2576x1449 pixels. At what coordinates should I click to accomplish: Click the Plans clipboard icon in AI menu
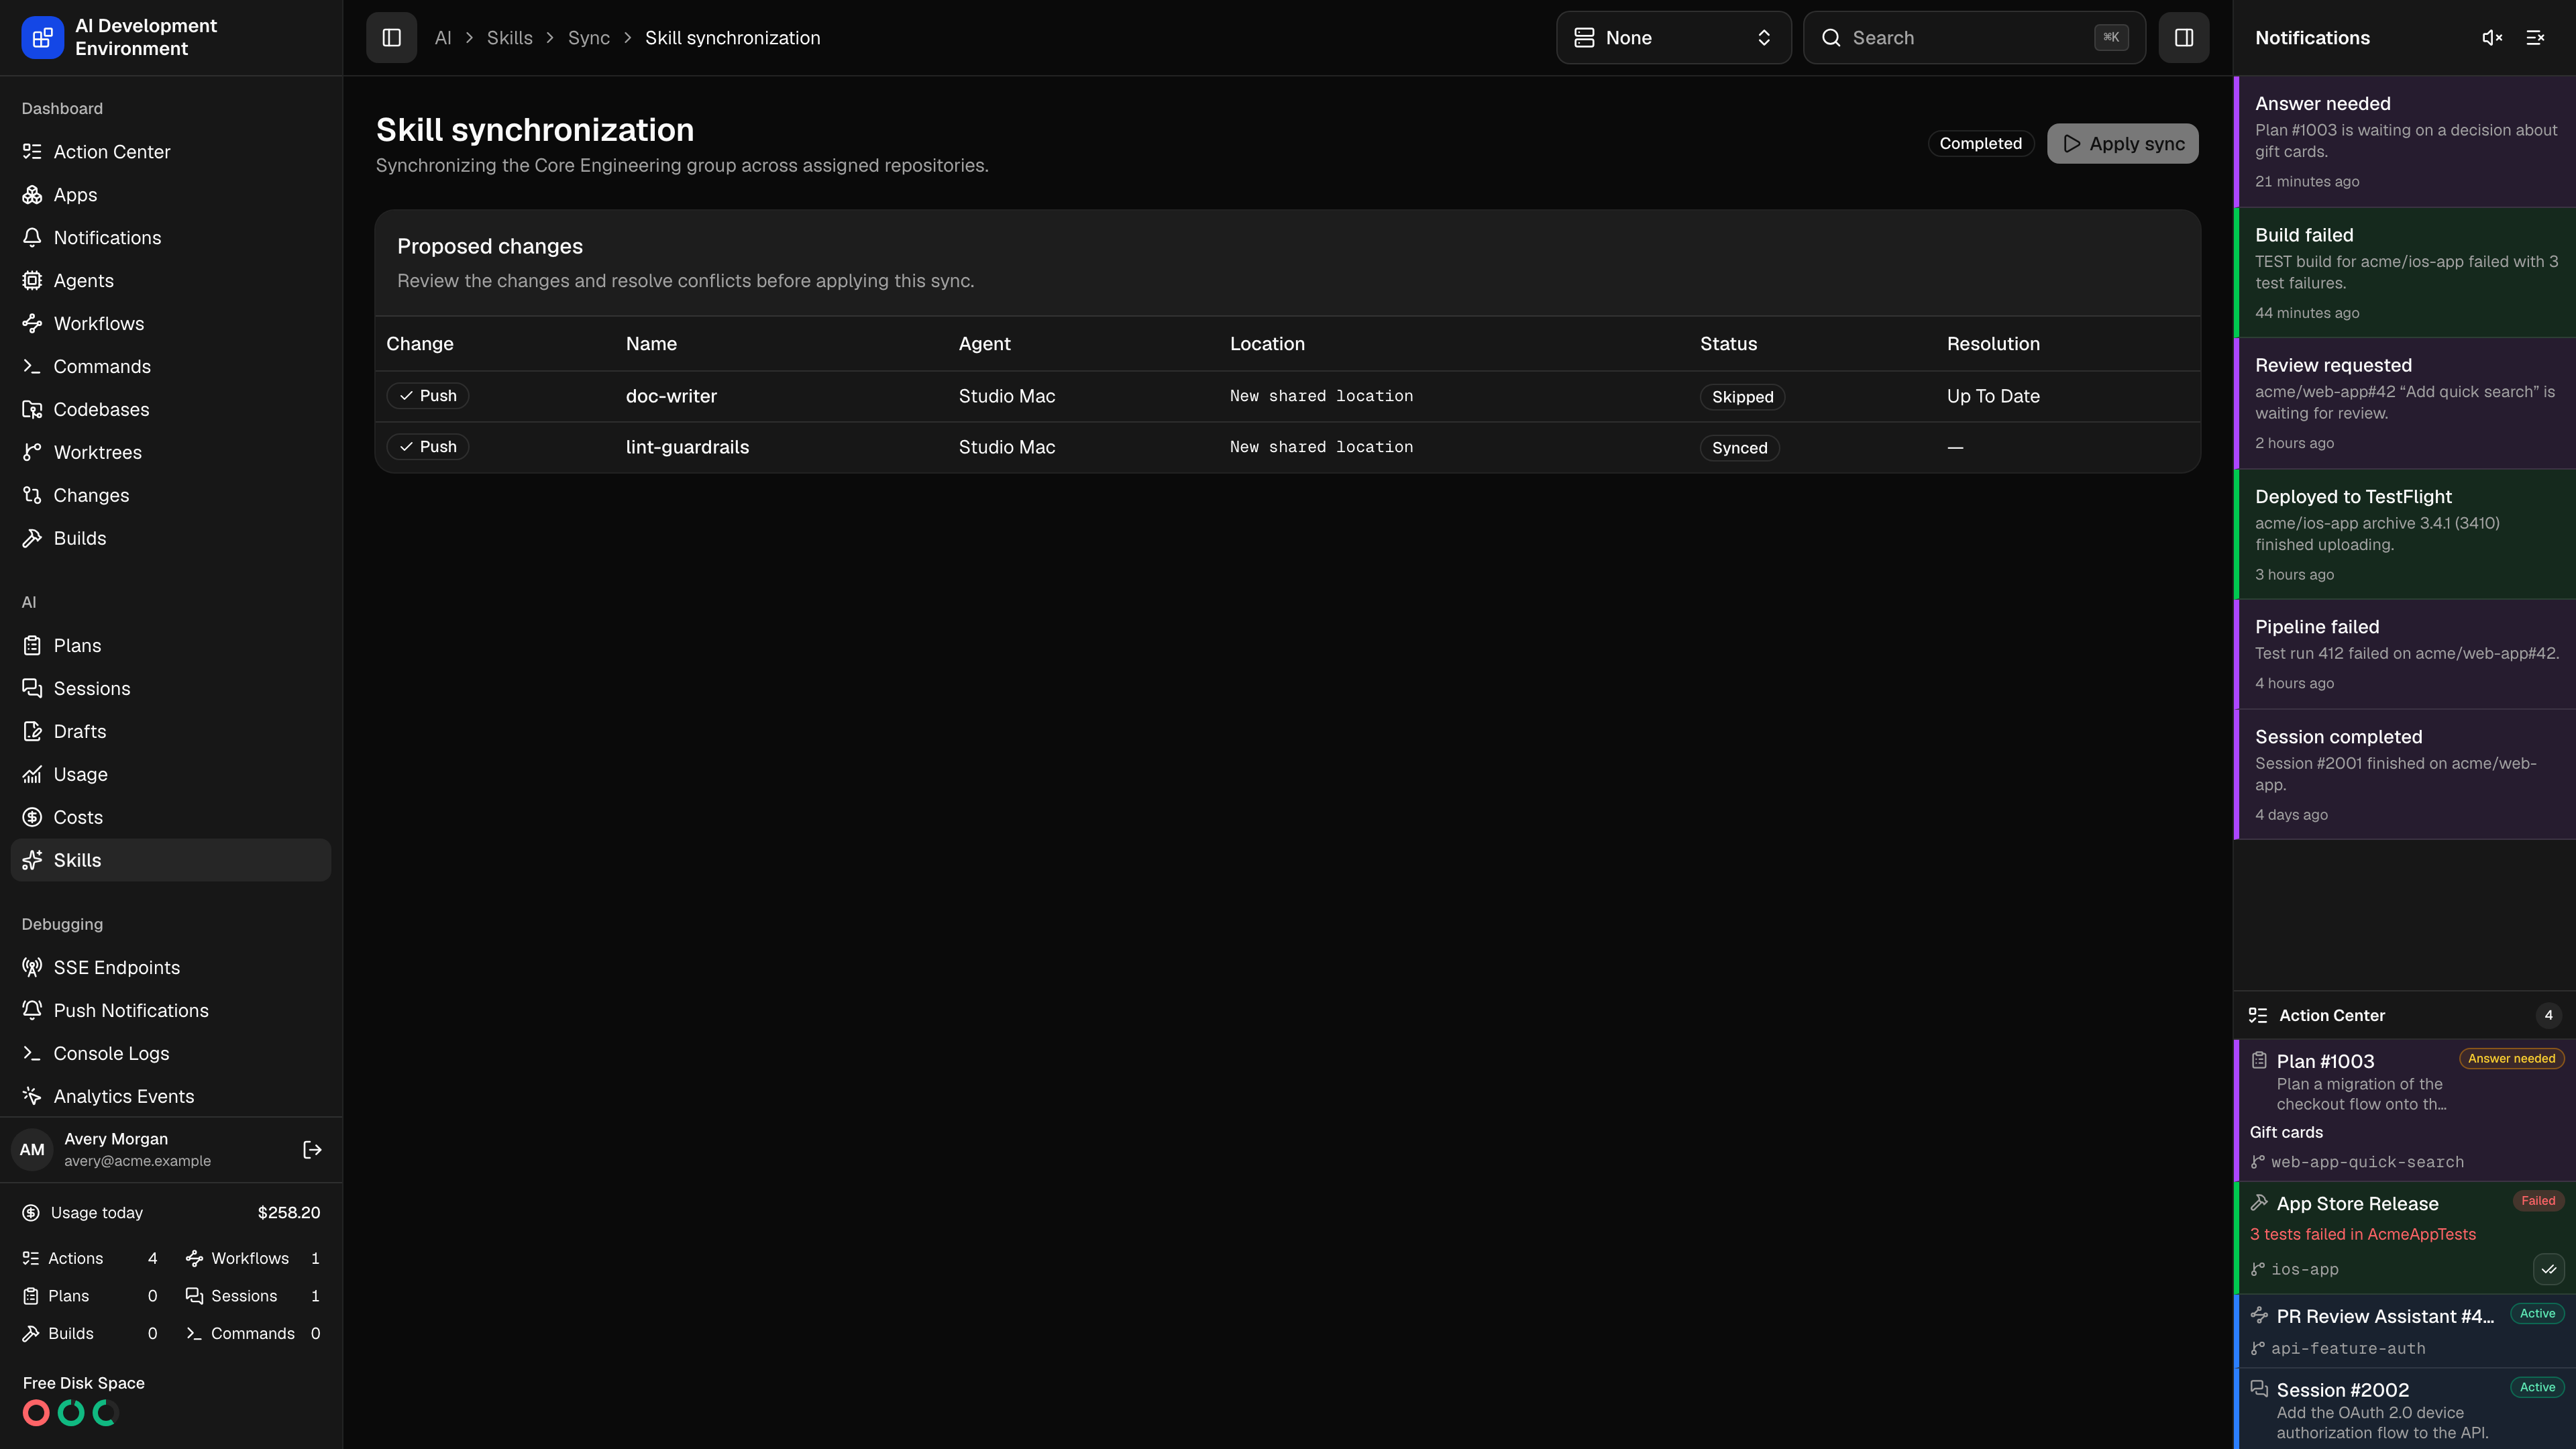[x=32, y=646]
